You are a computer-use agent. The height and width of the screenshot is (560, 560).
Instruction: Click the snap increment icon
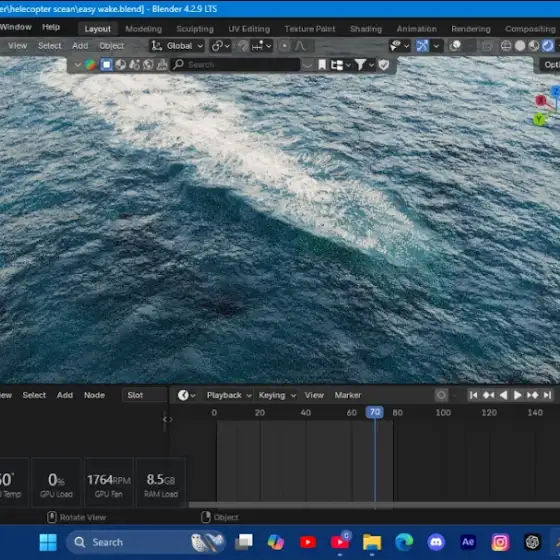[257, 46]
